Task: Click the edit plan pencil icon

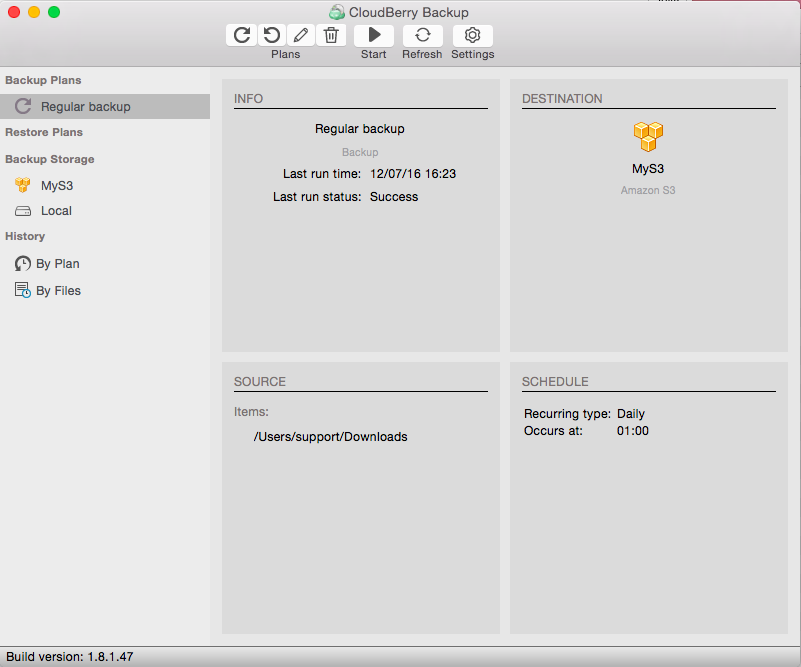Action: pyautogui.click(x=301, y=35)
